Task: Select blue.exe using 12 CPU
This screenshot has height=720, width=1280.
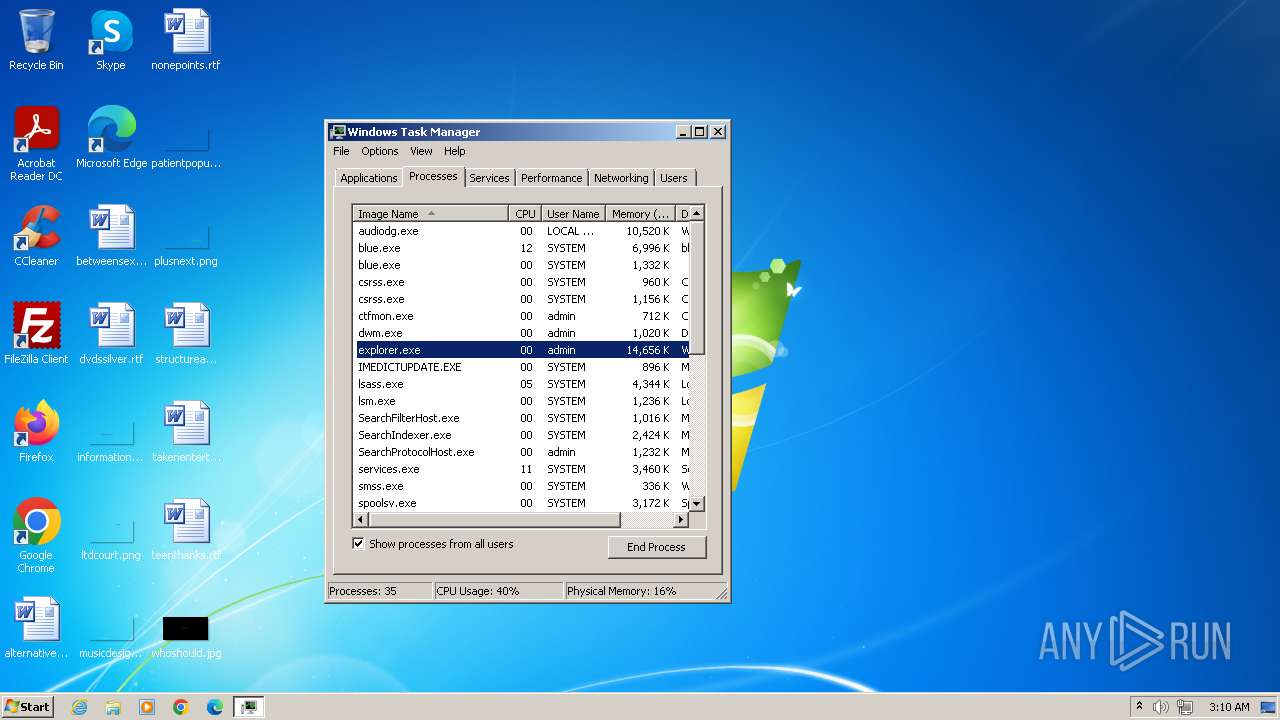Action: point(523,248)
